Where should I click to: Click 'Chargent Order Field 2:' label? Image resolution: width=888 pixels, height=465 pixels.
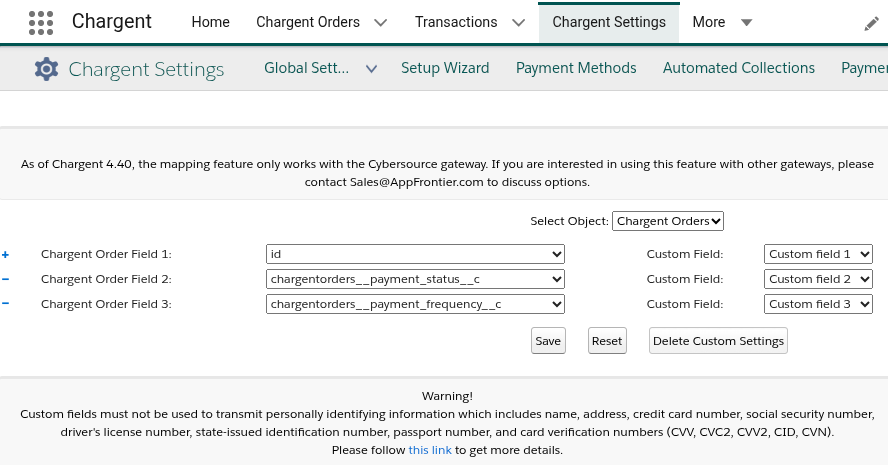[x=106, y=279]
